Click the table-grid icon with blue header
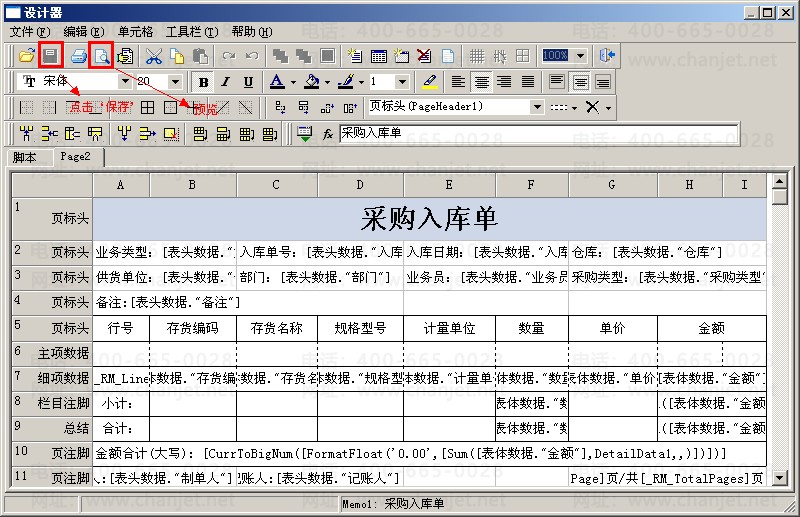This screenshot has width=800, height=517. (378, 55)
